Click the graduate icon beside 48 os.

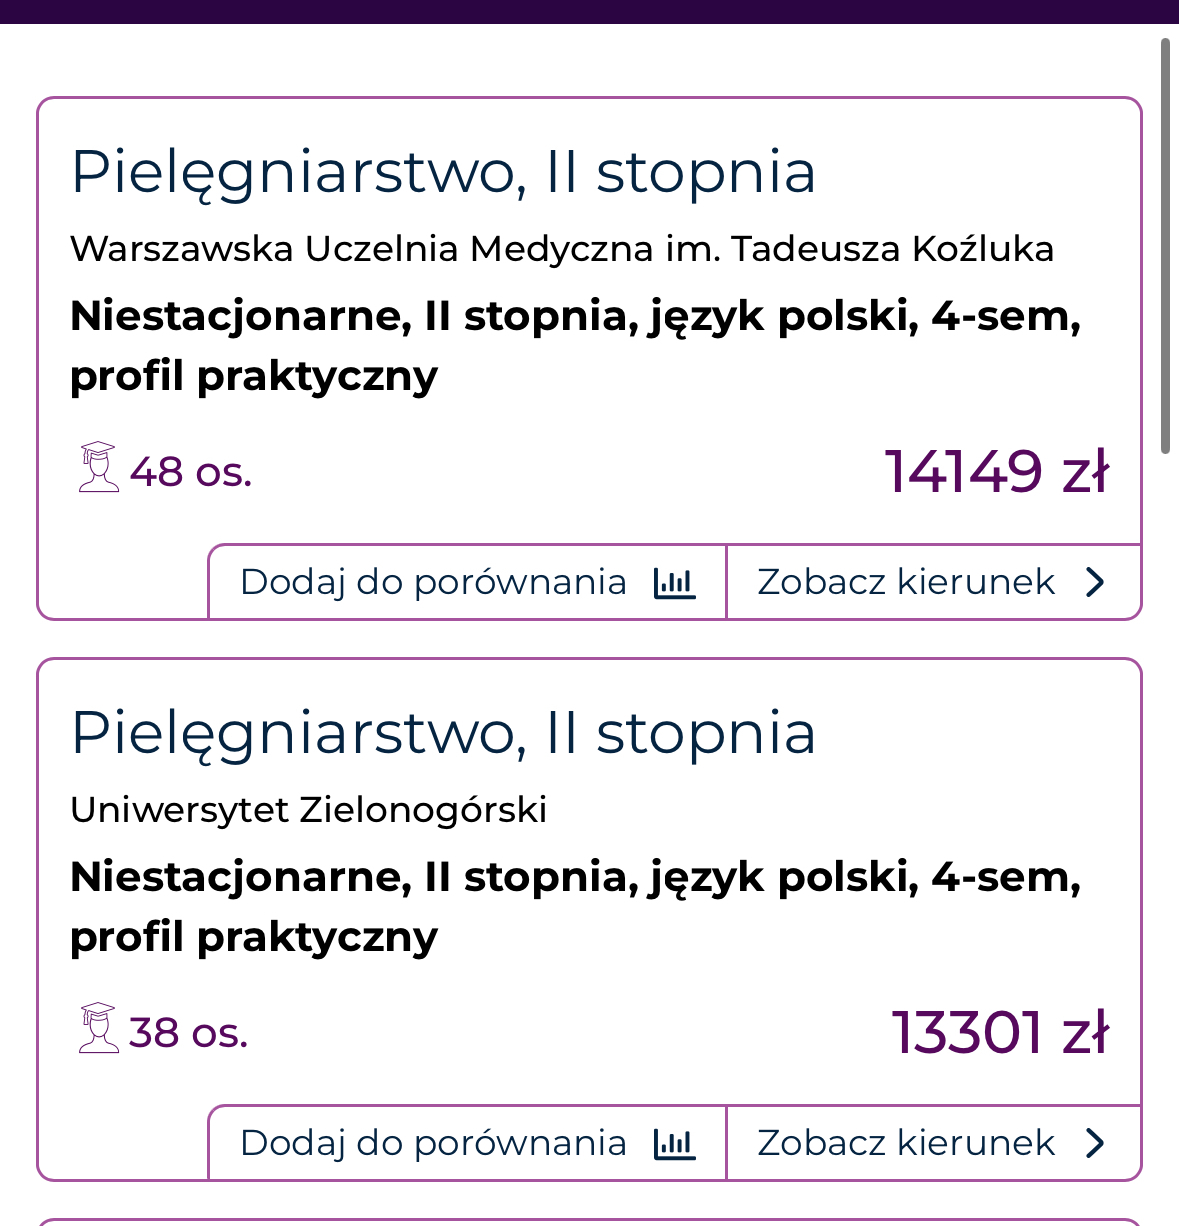tap(98, 467)
